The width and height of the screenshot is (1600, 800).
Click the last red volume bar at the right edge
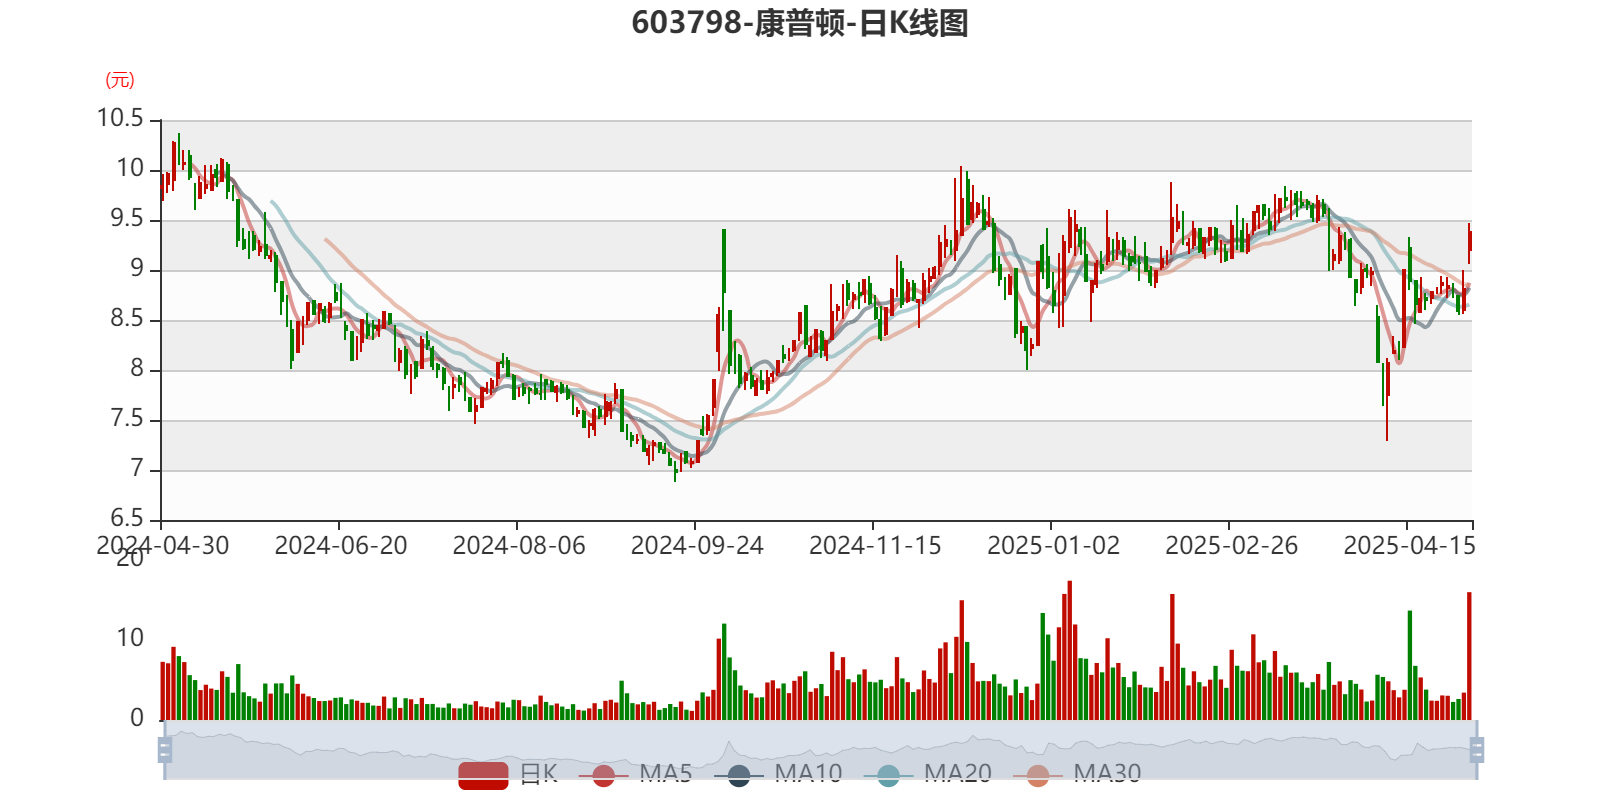(x=1469, y=656)
